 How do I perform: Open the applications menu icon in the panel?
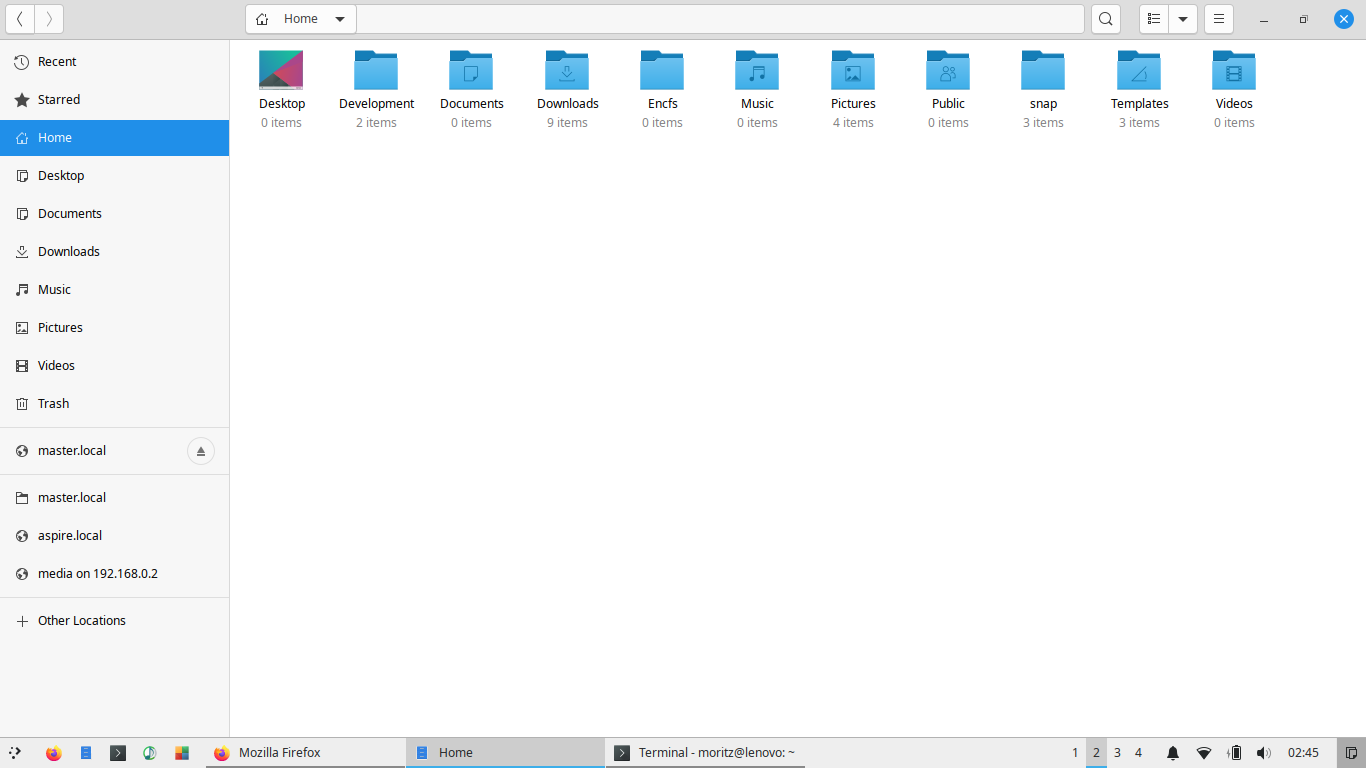tap(15, 753)
